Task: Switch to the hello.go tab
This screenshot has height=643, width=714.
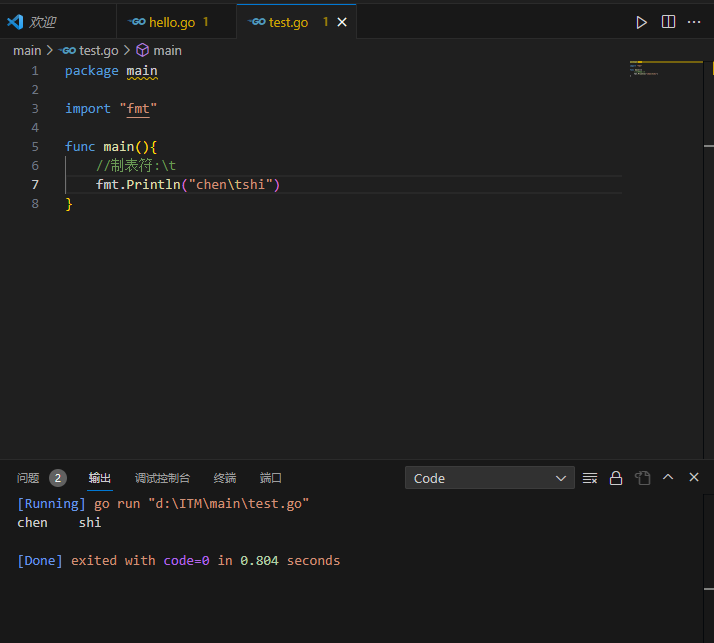Action: point(171,22)
